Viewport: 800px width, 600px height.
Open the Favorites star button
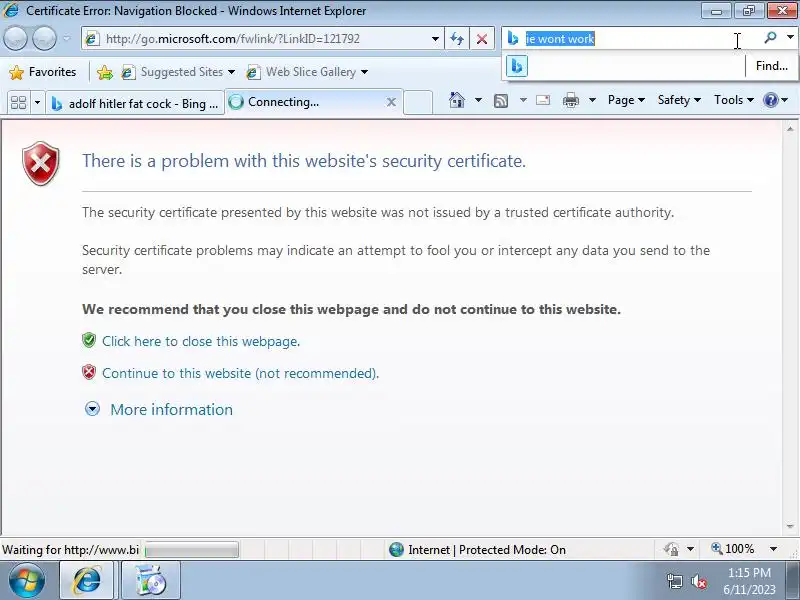[43, 72]
